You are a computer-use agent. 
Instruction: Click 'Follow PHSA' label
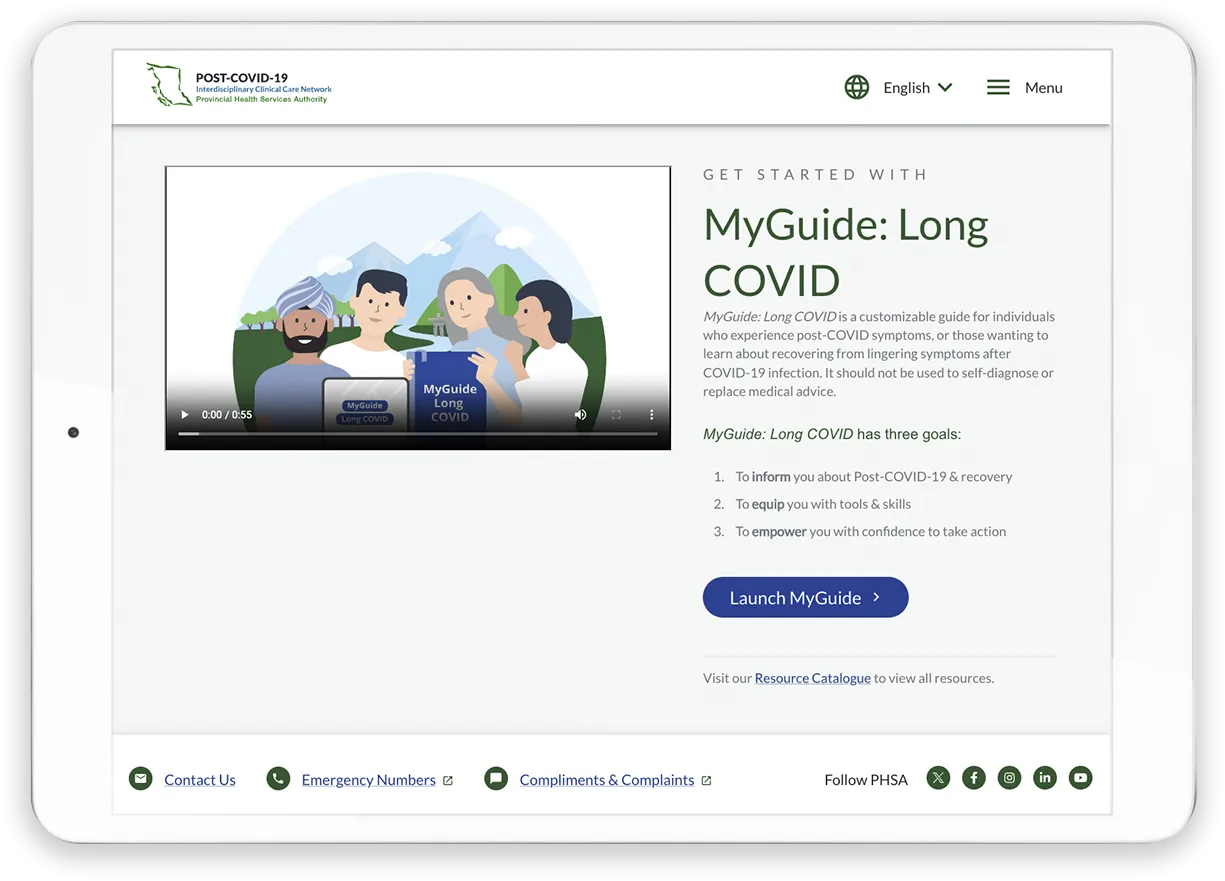[x=866, y=780]
